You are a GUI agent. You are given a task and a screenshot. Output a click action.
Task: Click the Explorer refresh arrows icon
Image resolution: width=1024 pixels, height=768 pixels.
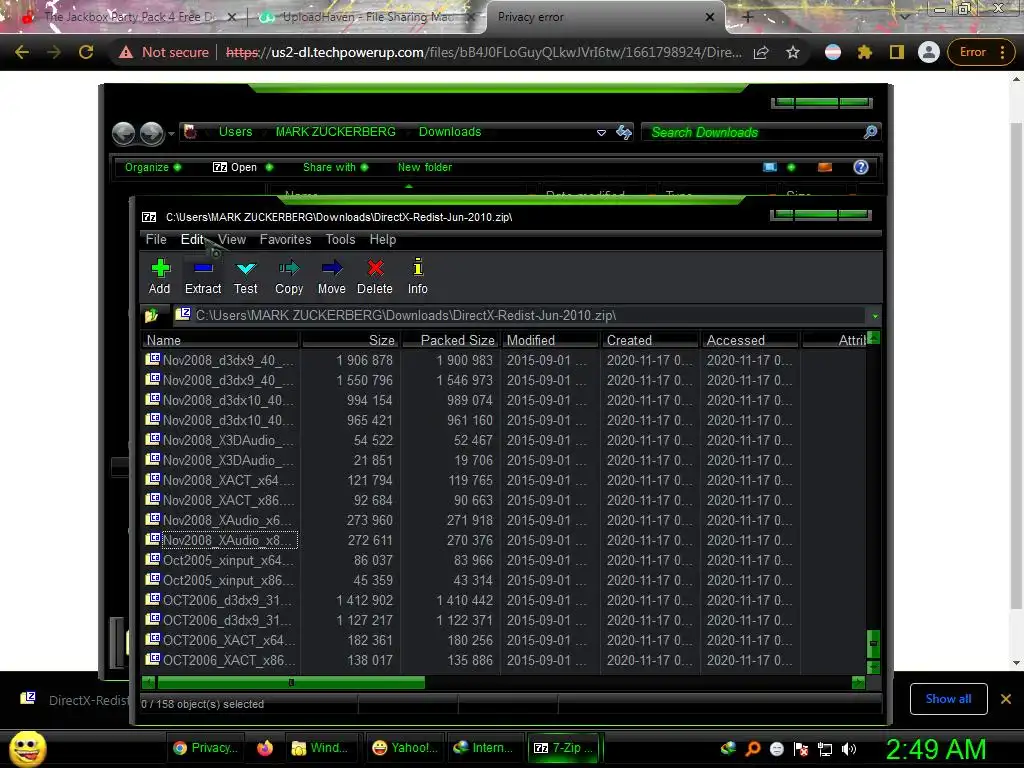624,133
